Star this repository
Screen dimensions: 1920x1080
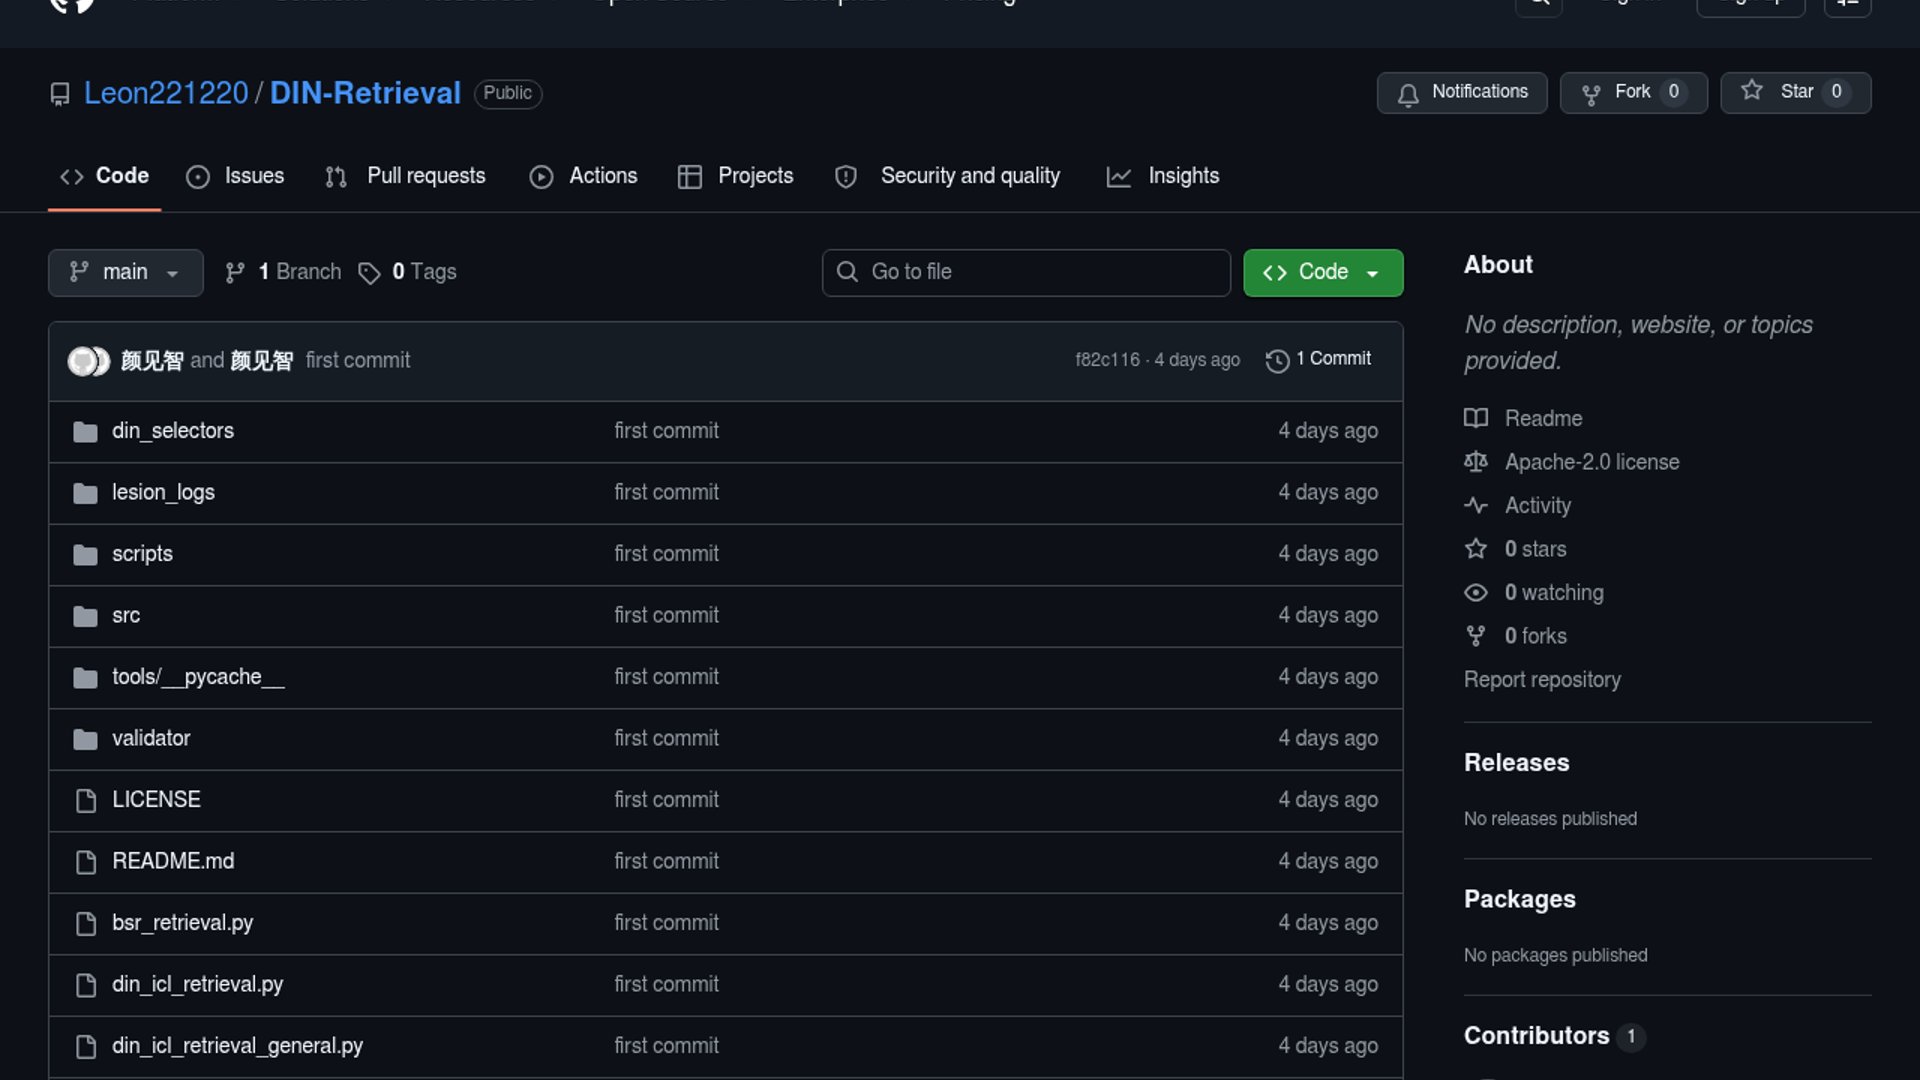pos(1794,92)
